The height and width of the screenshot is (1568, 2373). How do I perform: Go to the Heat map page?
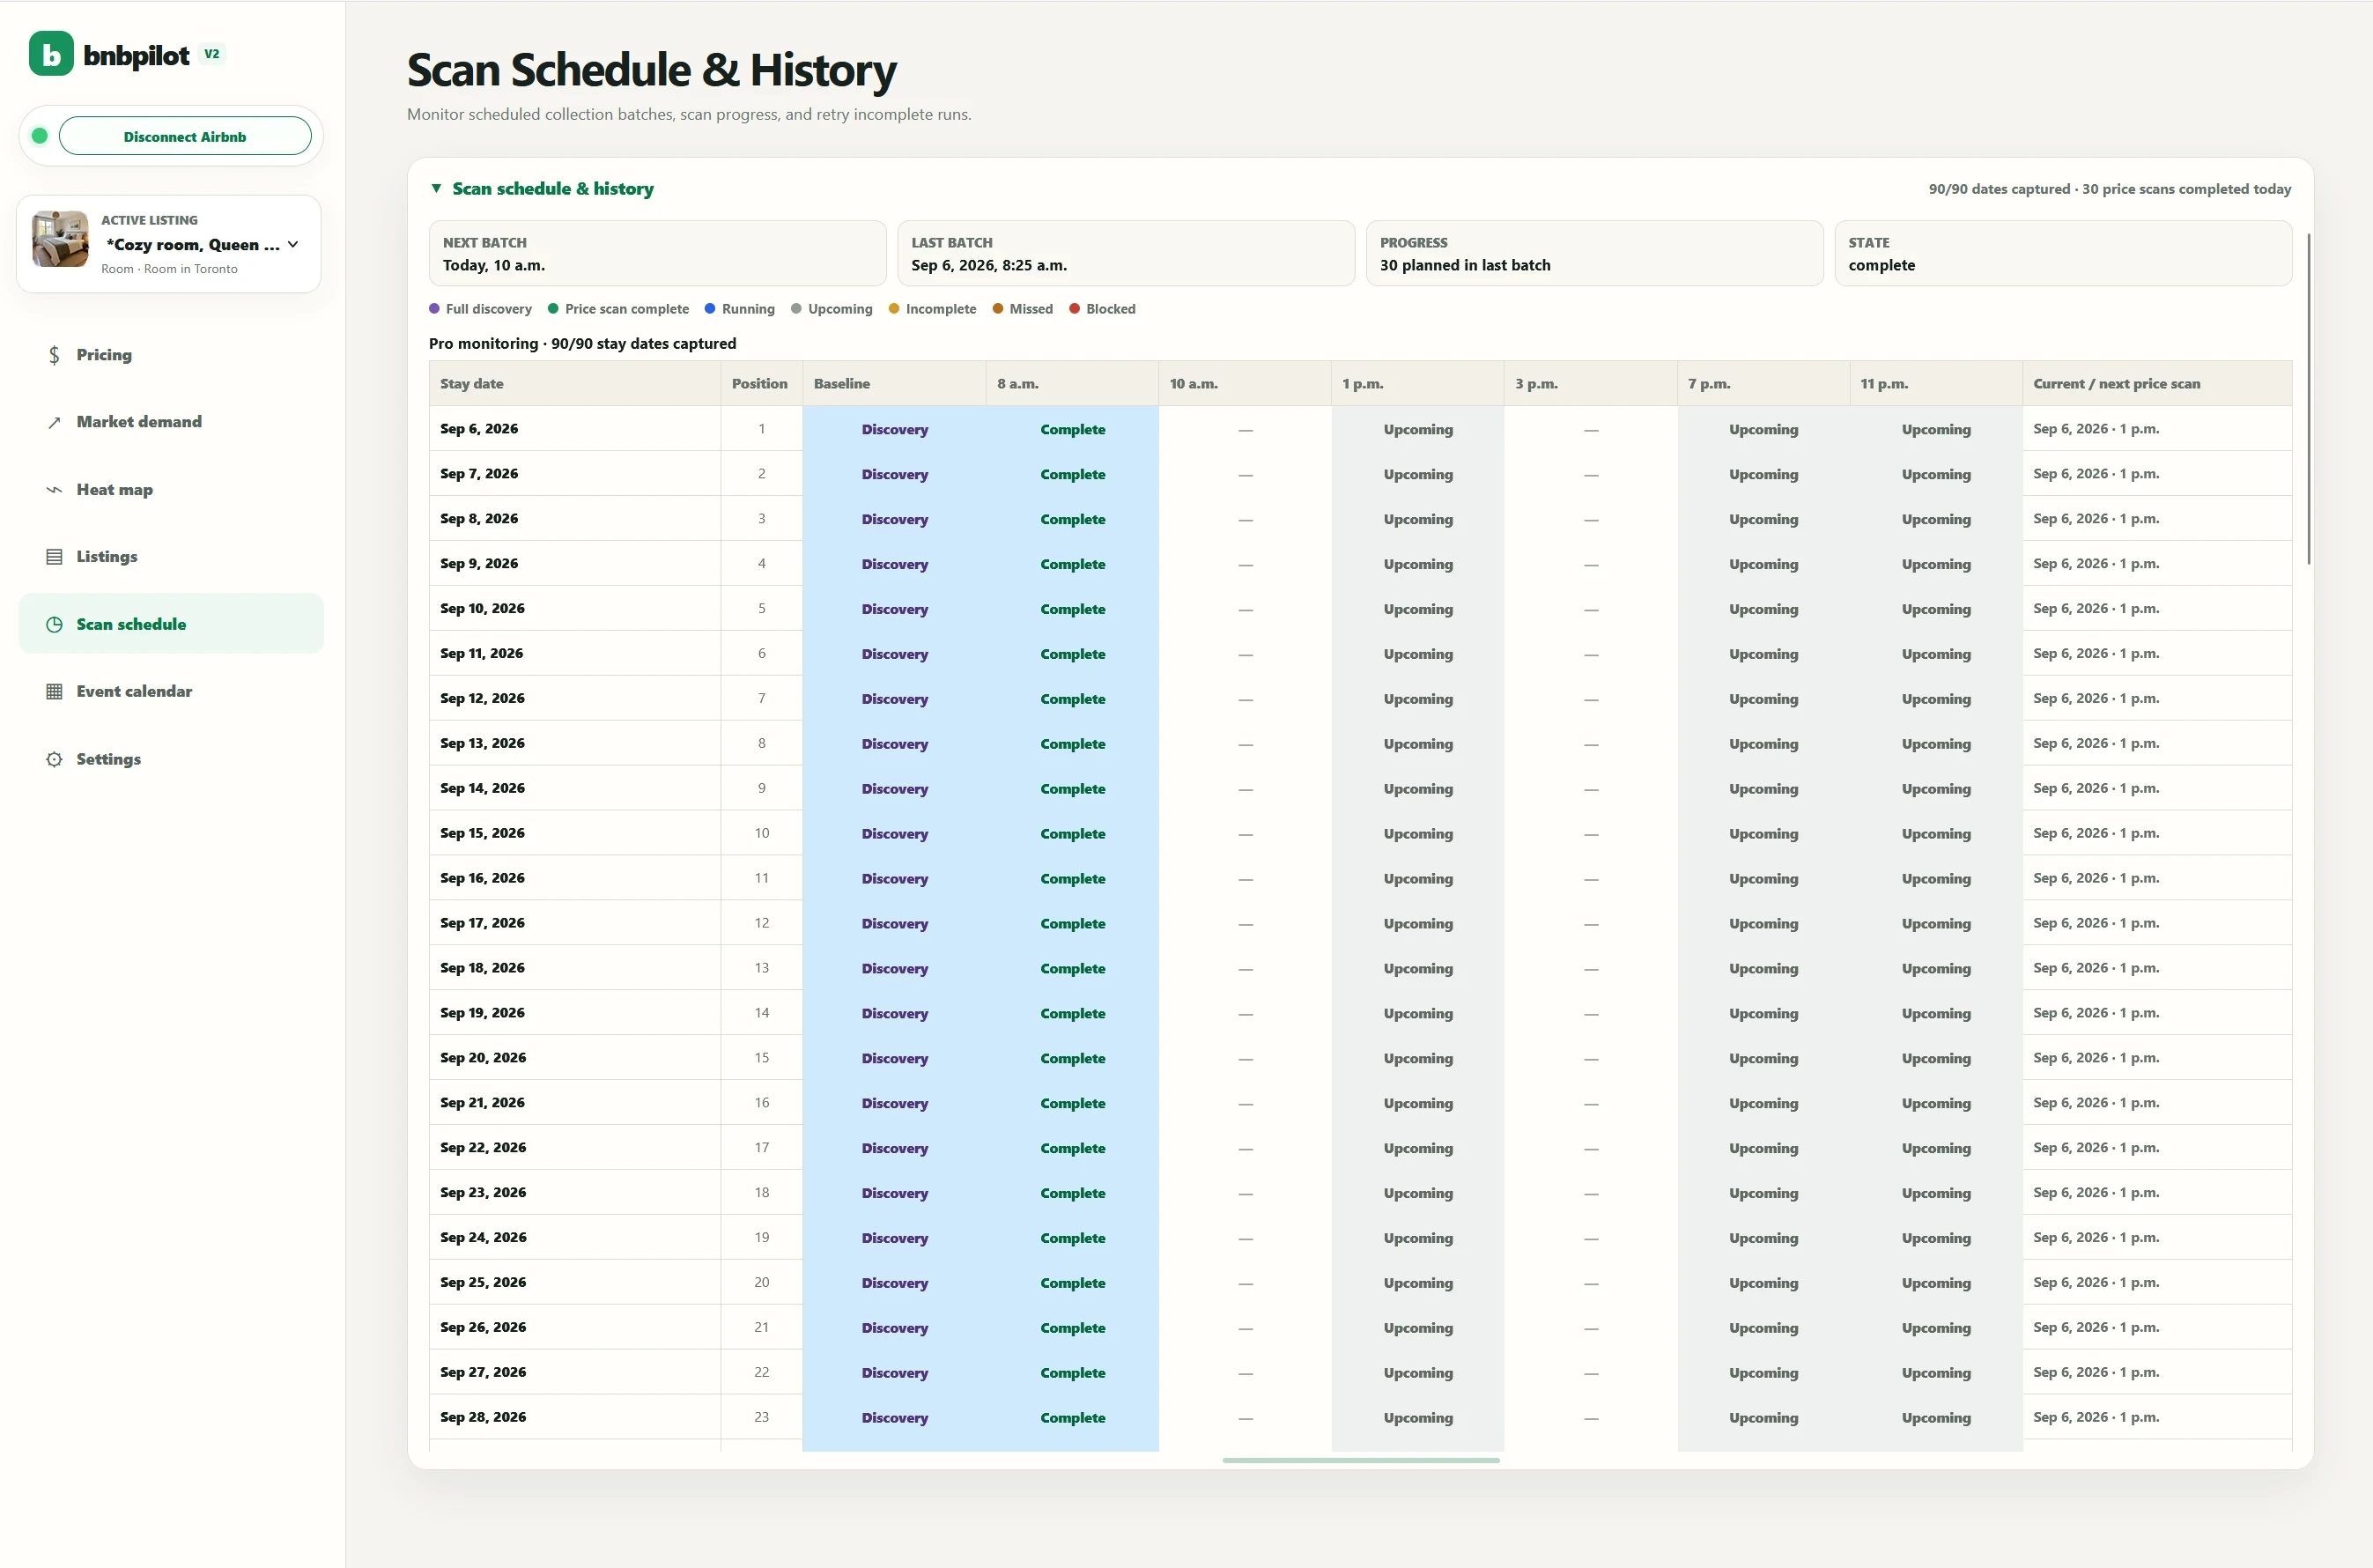[x=171, y=490]
